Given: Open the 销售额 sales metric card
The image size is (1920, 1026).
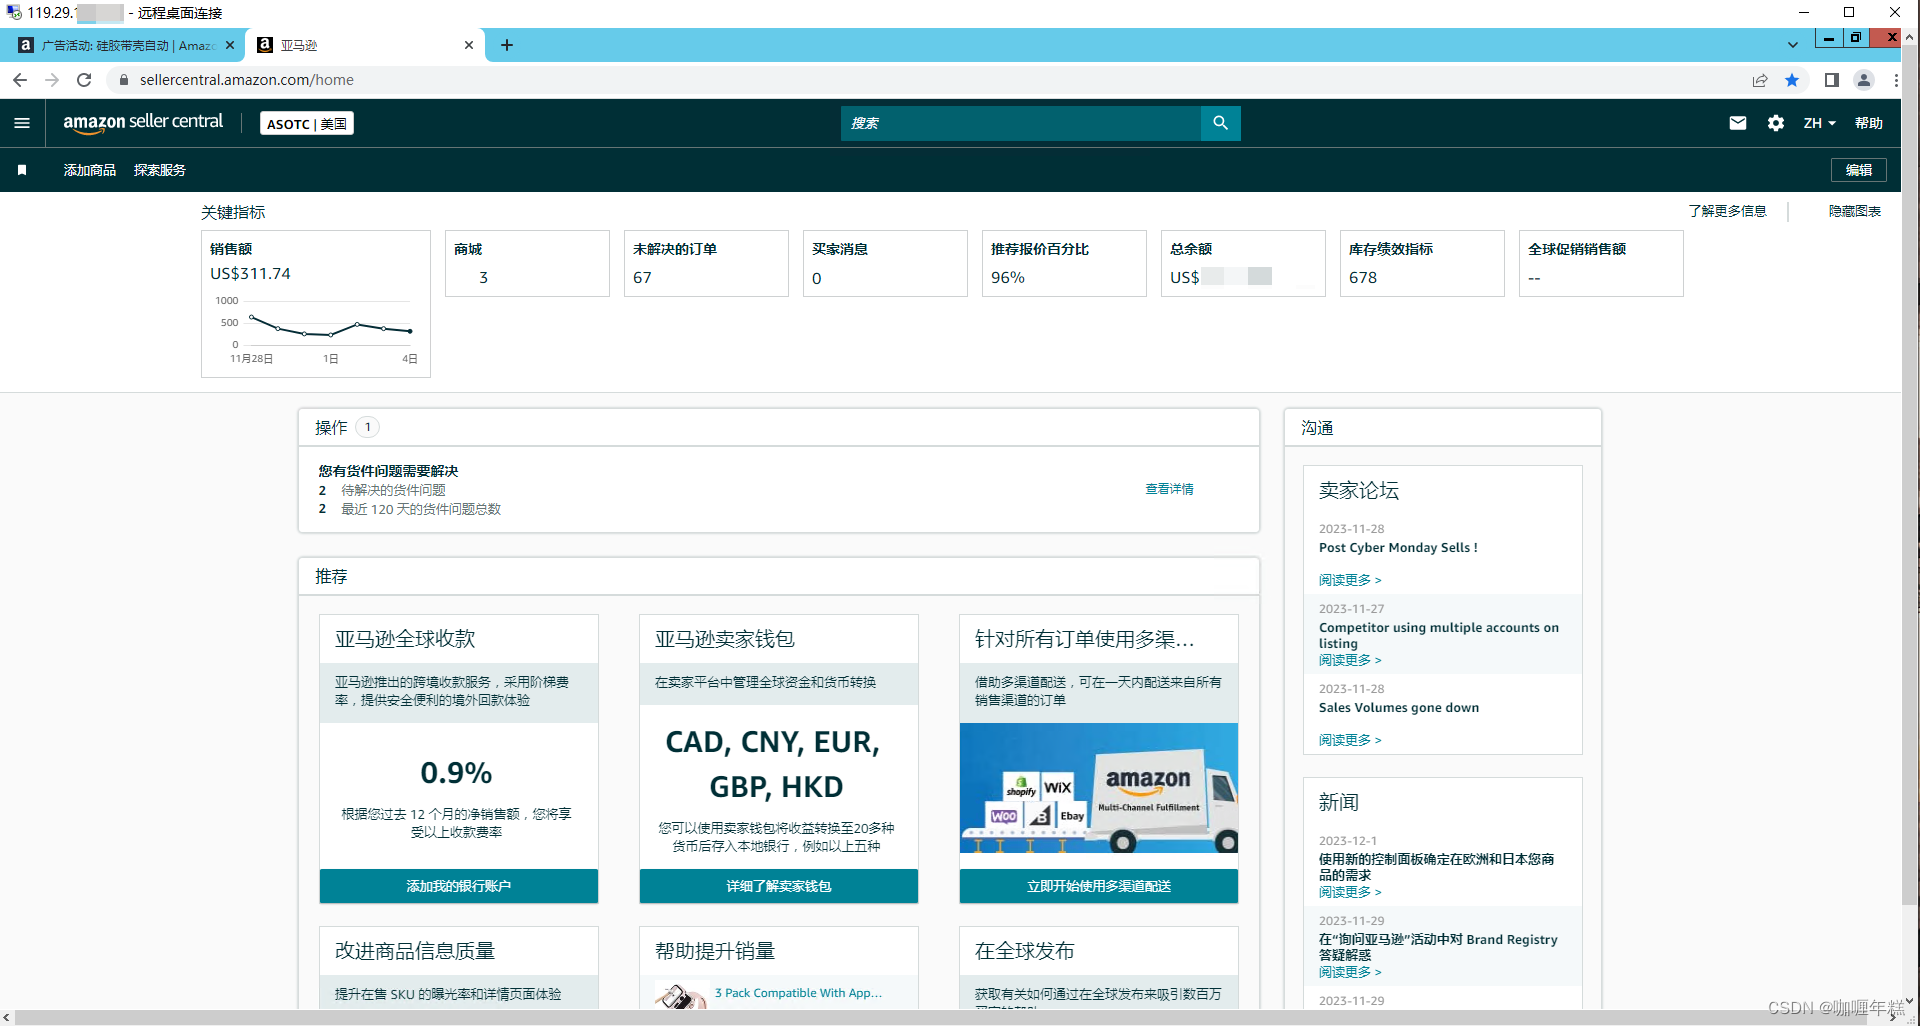Looking at the screenshot, I should [x=316, y=304].
